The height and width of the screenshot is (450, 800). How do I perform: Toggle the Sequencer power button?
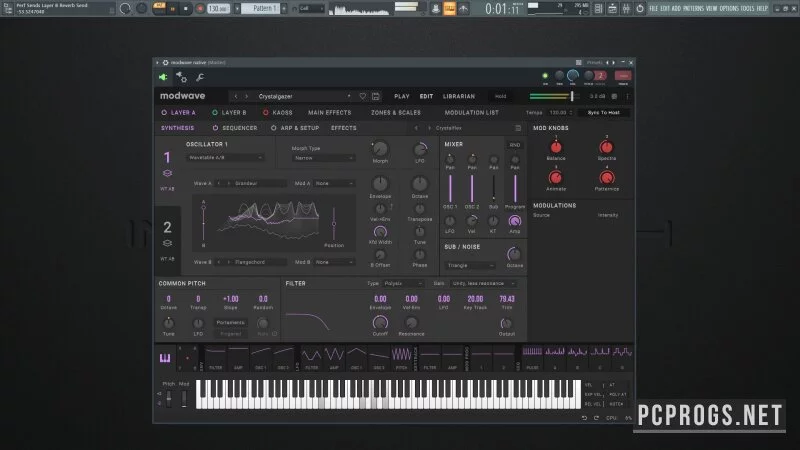click(x=215, y=128)
